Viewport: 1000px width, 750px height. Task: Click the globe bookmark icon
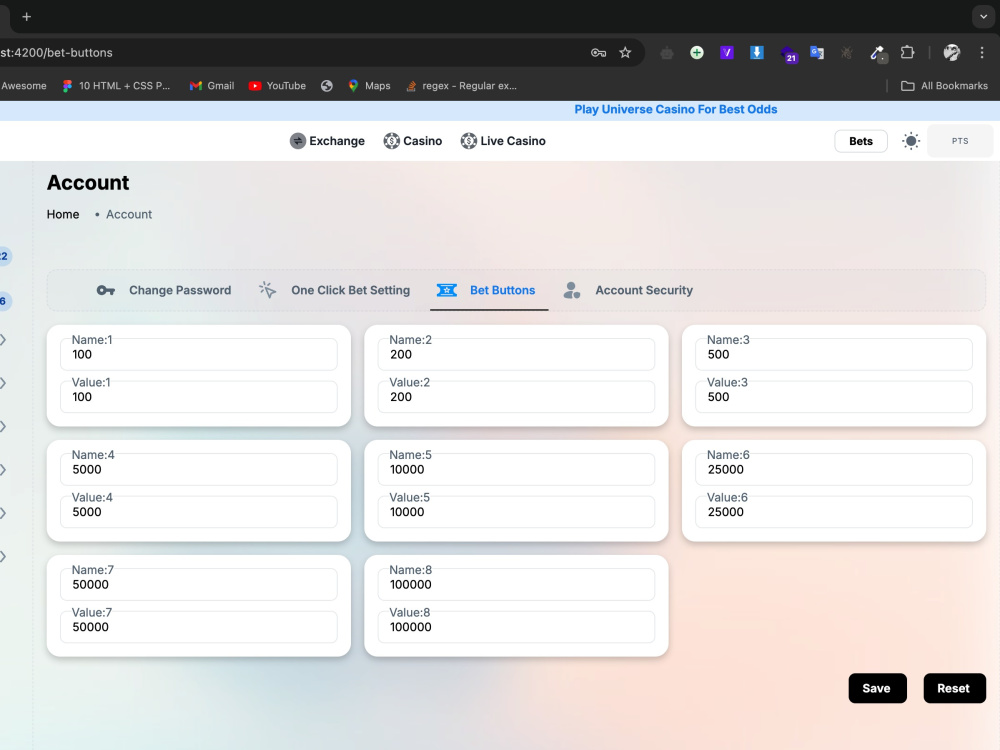coord(327,85)
